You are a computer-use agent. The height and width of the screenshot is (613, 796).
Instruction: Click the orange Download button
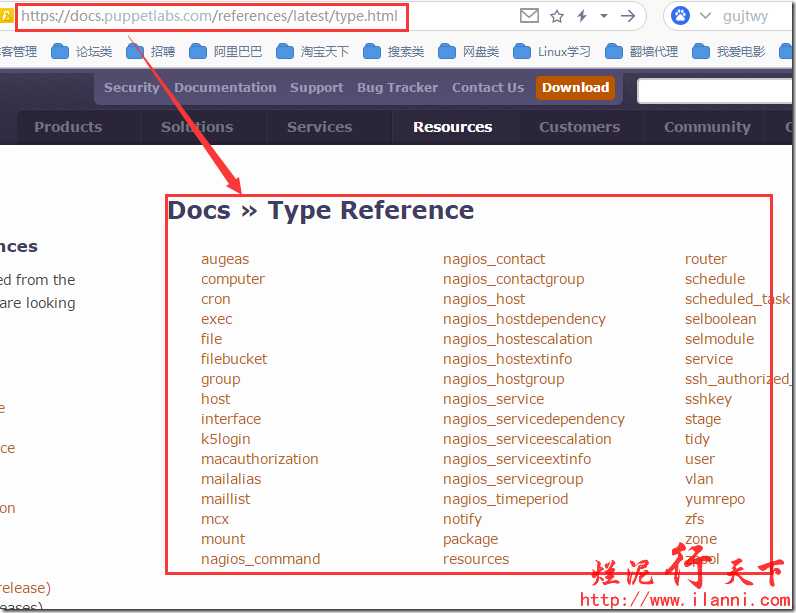tap(575, 87)
